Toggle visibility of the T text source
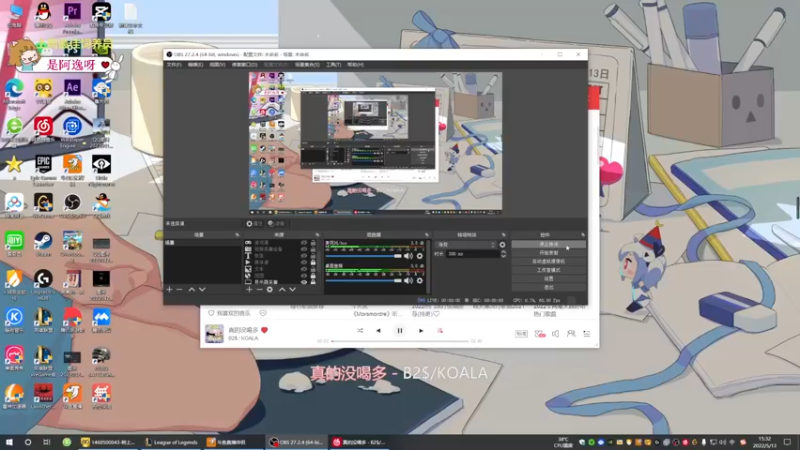Screen dimensions: 800x450 click(x=304, y=256)
